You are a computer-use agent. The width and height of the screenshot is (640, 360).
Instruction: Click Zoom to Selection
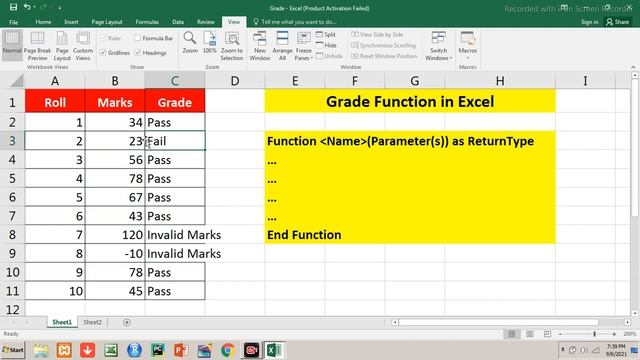click(x=232, y=45)
